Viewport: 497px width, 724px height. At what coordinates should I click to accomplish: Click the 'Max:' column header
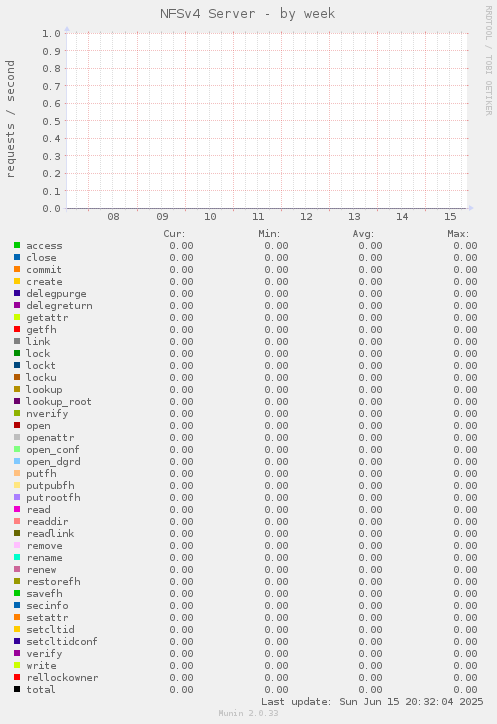[458, 234]
